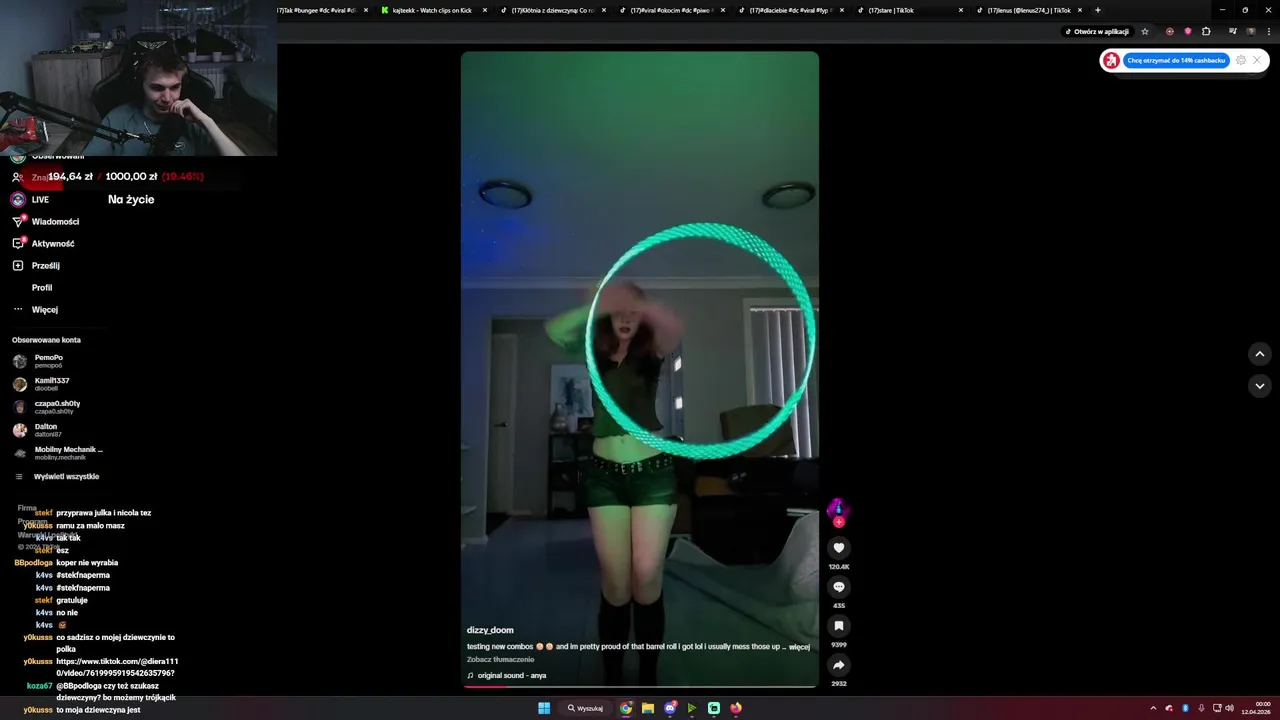Click the 'Na życie' goal label

click(x=131, y=199)
